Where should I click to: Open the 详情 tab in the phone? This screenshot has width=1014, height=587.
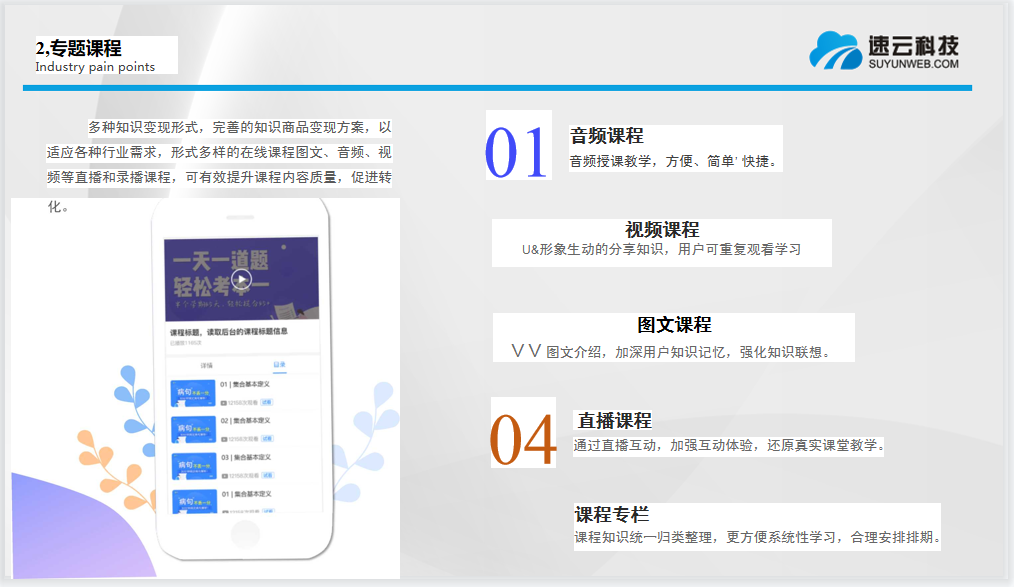point(208,366)
